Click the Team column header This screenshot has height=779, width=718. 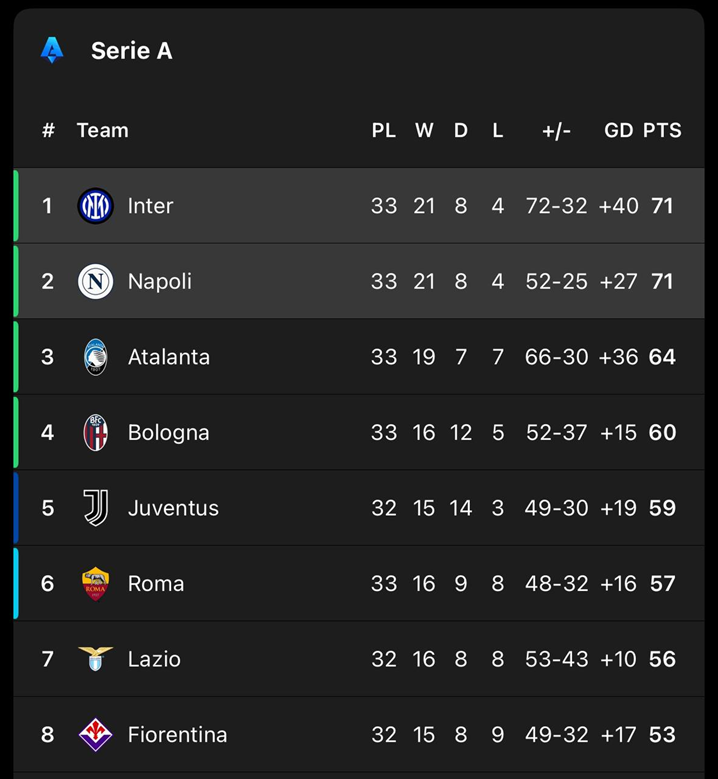tap(102, 130)
